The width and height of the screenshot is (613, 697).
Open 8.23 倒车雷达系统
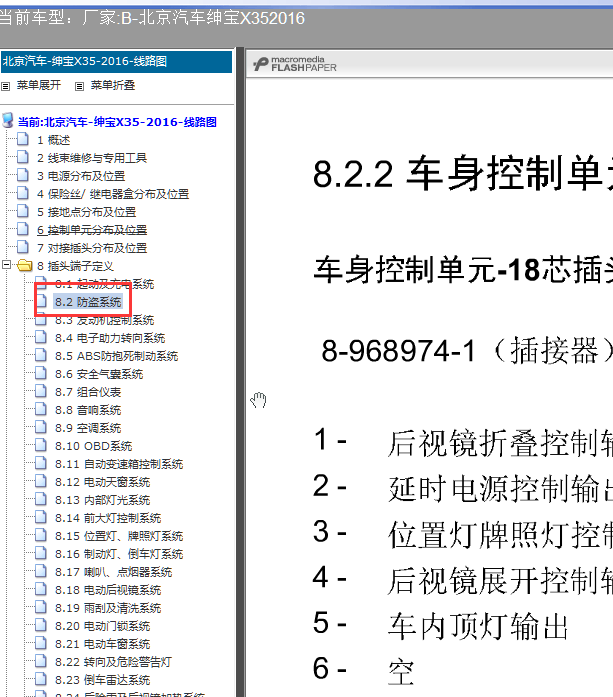pos(102,680)
